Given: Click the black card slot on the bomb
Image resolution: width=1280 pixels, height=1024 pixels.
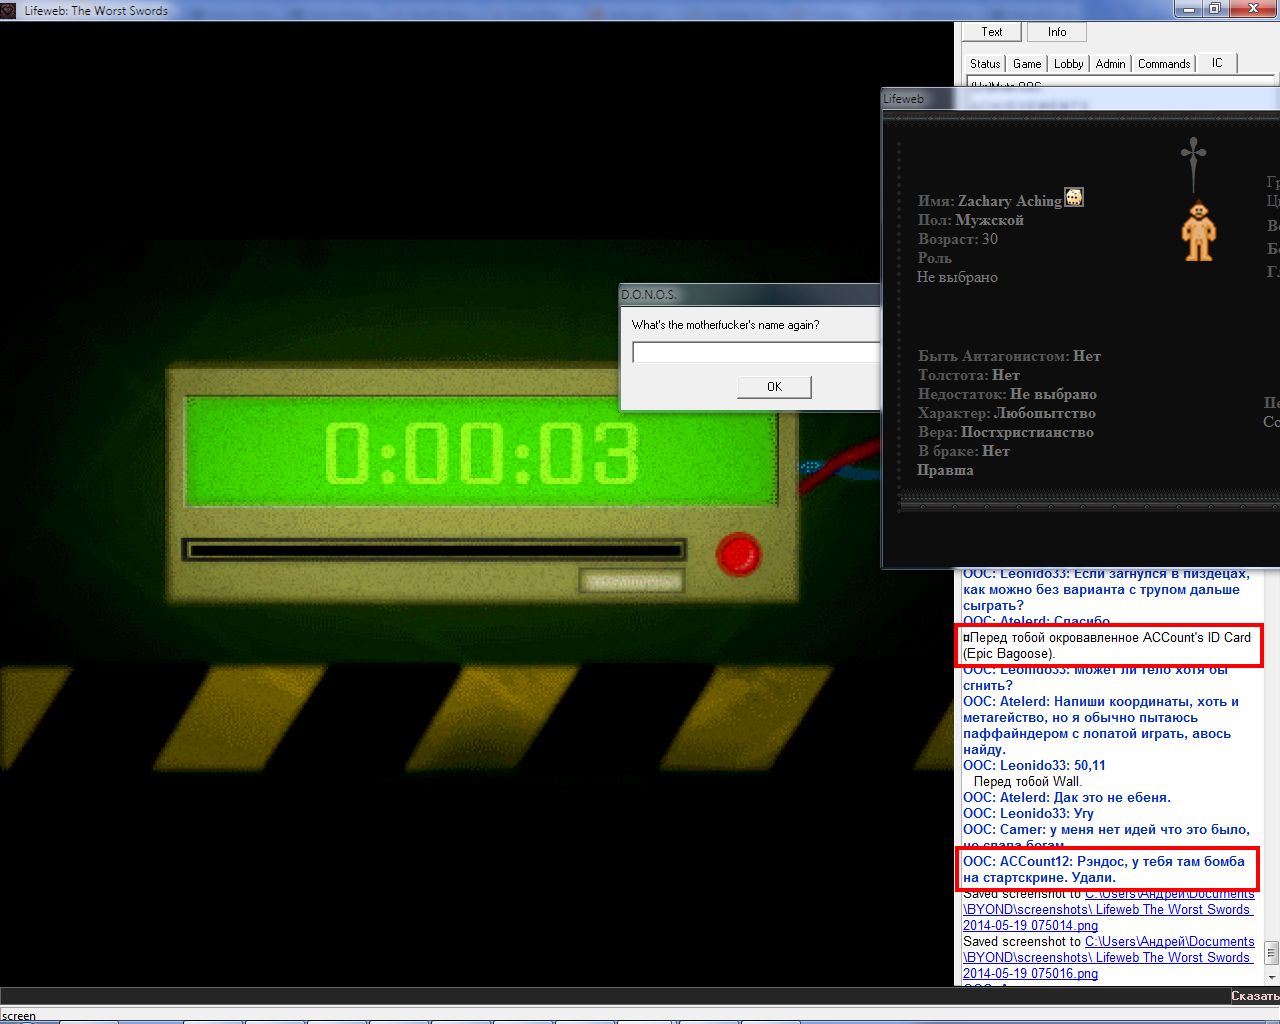Looking at the screenshot, I should (434, 550).
